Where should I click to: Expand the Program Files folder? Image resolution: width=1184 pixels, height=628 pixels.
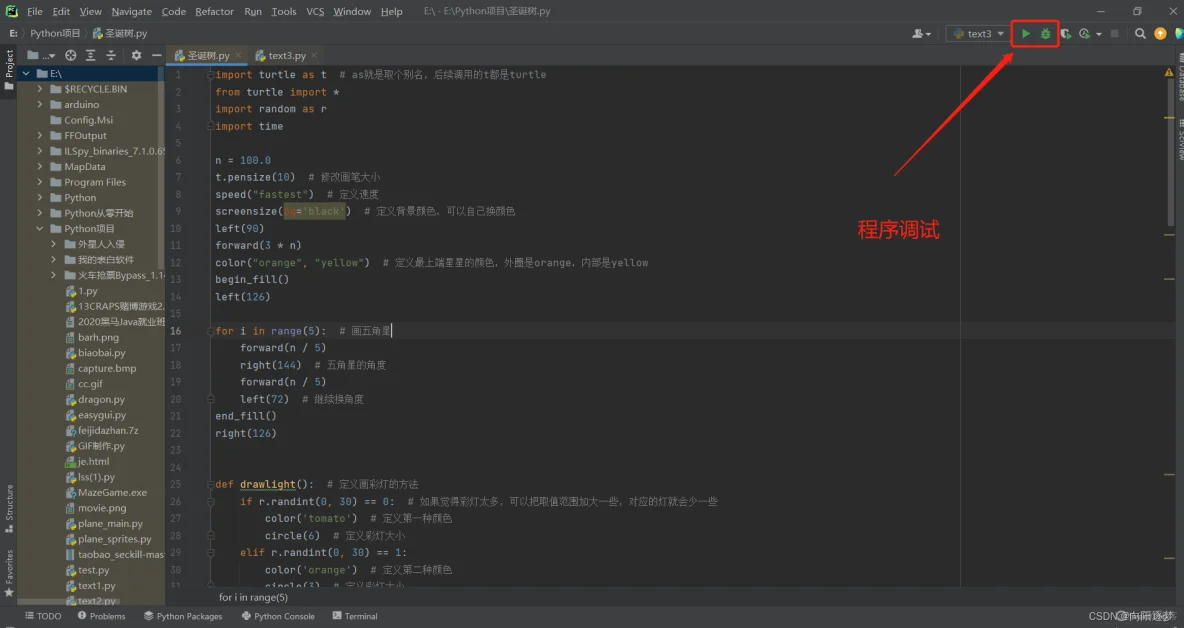(x=40, y=182)
